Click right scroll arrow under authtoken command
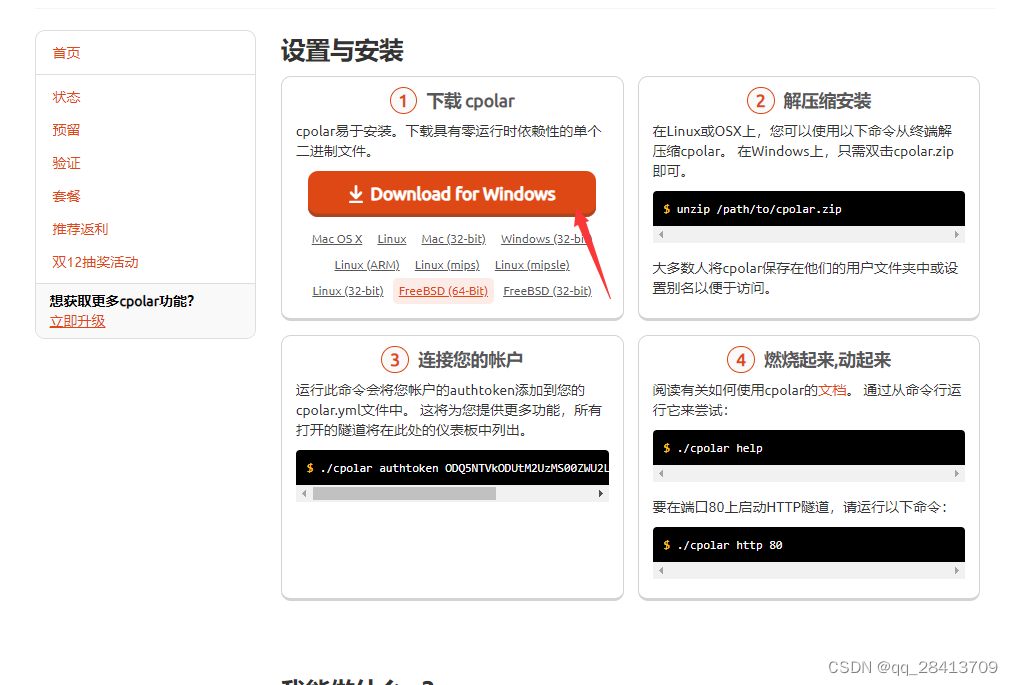 pos(601,494)
